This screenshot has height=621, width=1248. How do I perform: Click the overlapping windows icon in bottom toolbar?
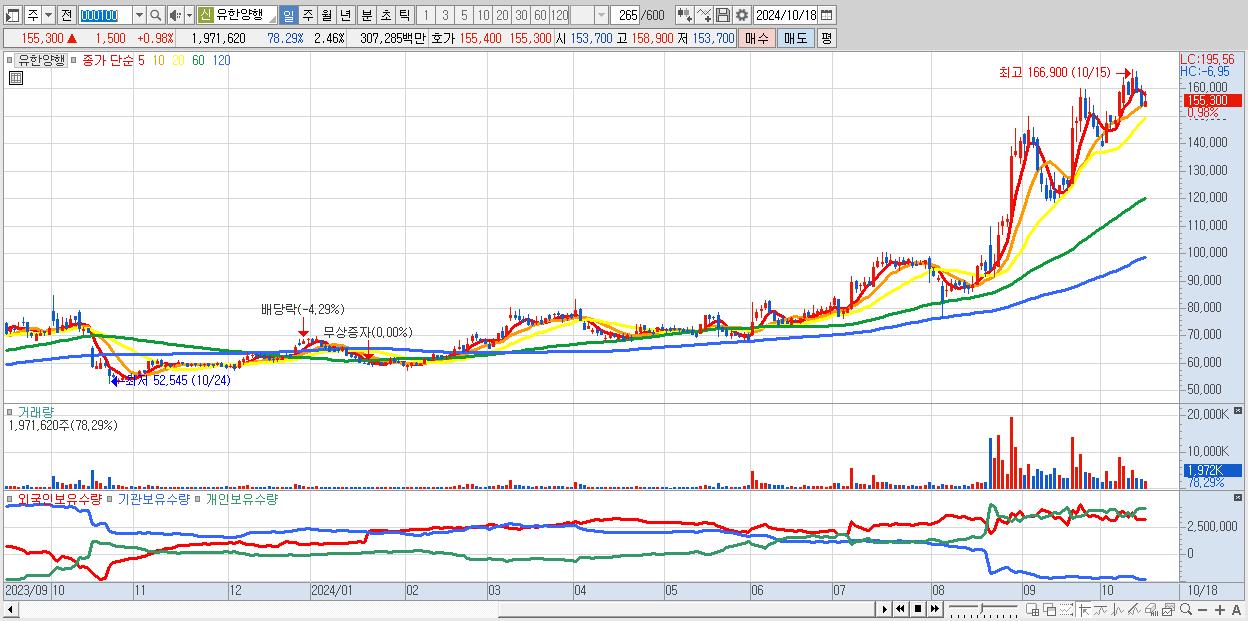1050,609
